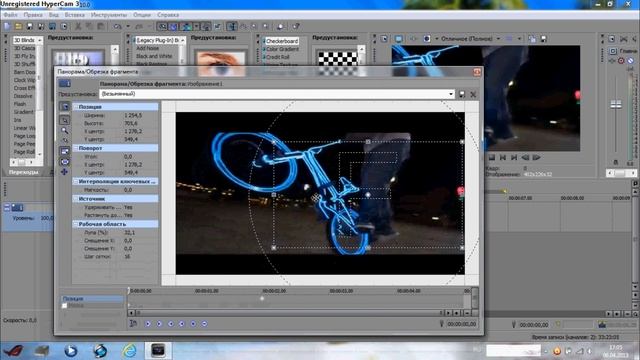The height and width of the screenshot is (360, 640).
Task: Click the Stop button under the video preview
Action: tap(492, 158)
